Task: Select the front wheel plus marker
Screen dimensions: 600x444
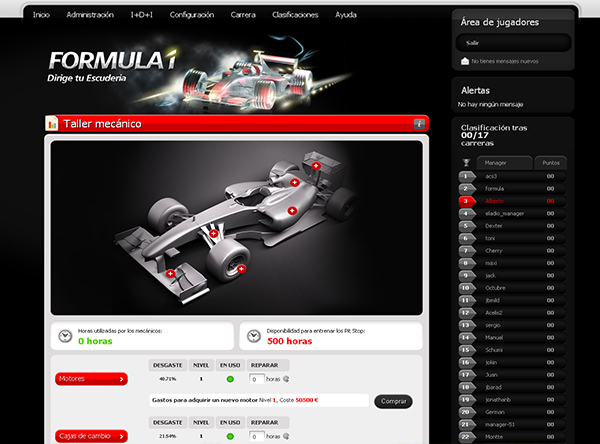Action: [x=241, y=269]
